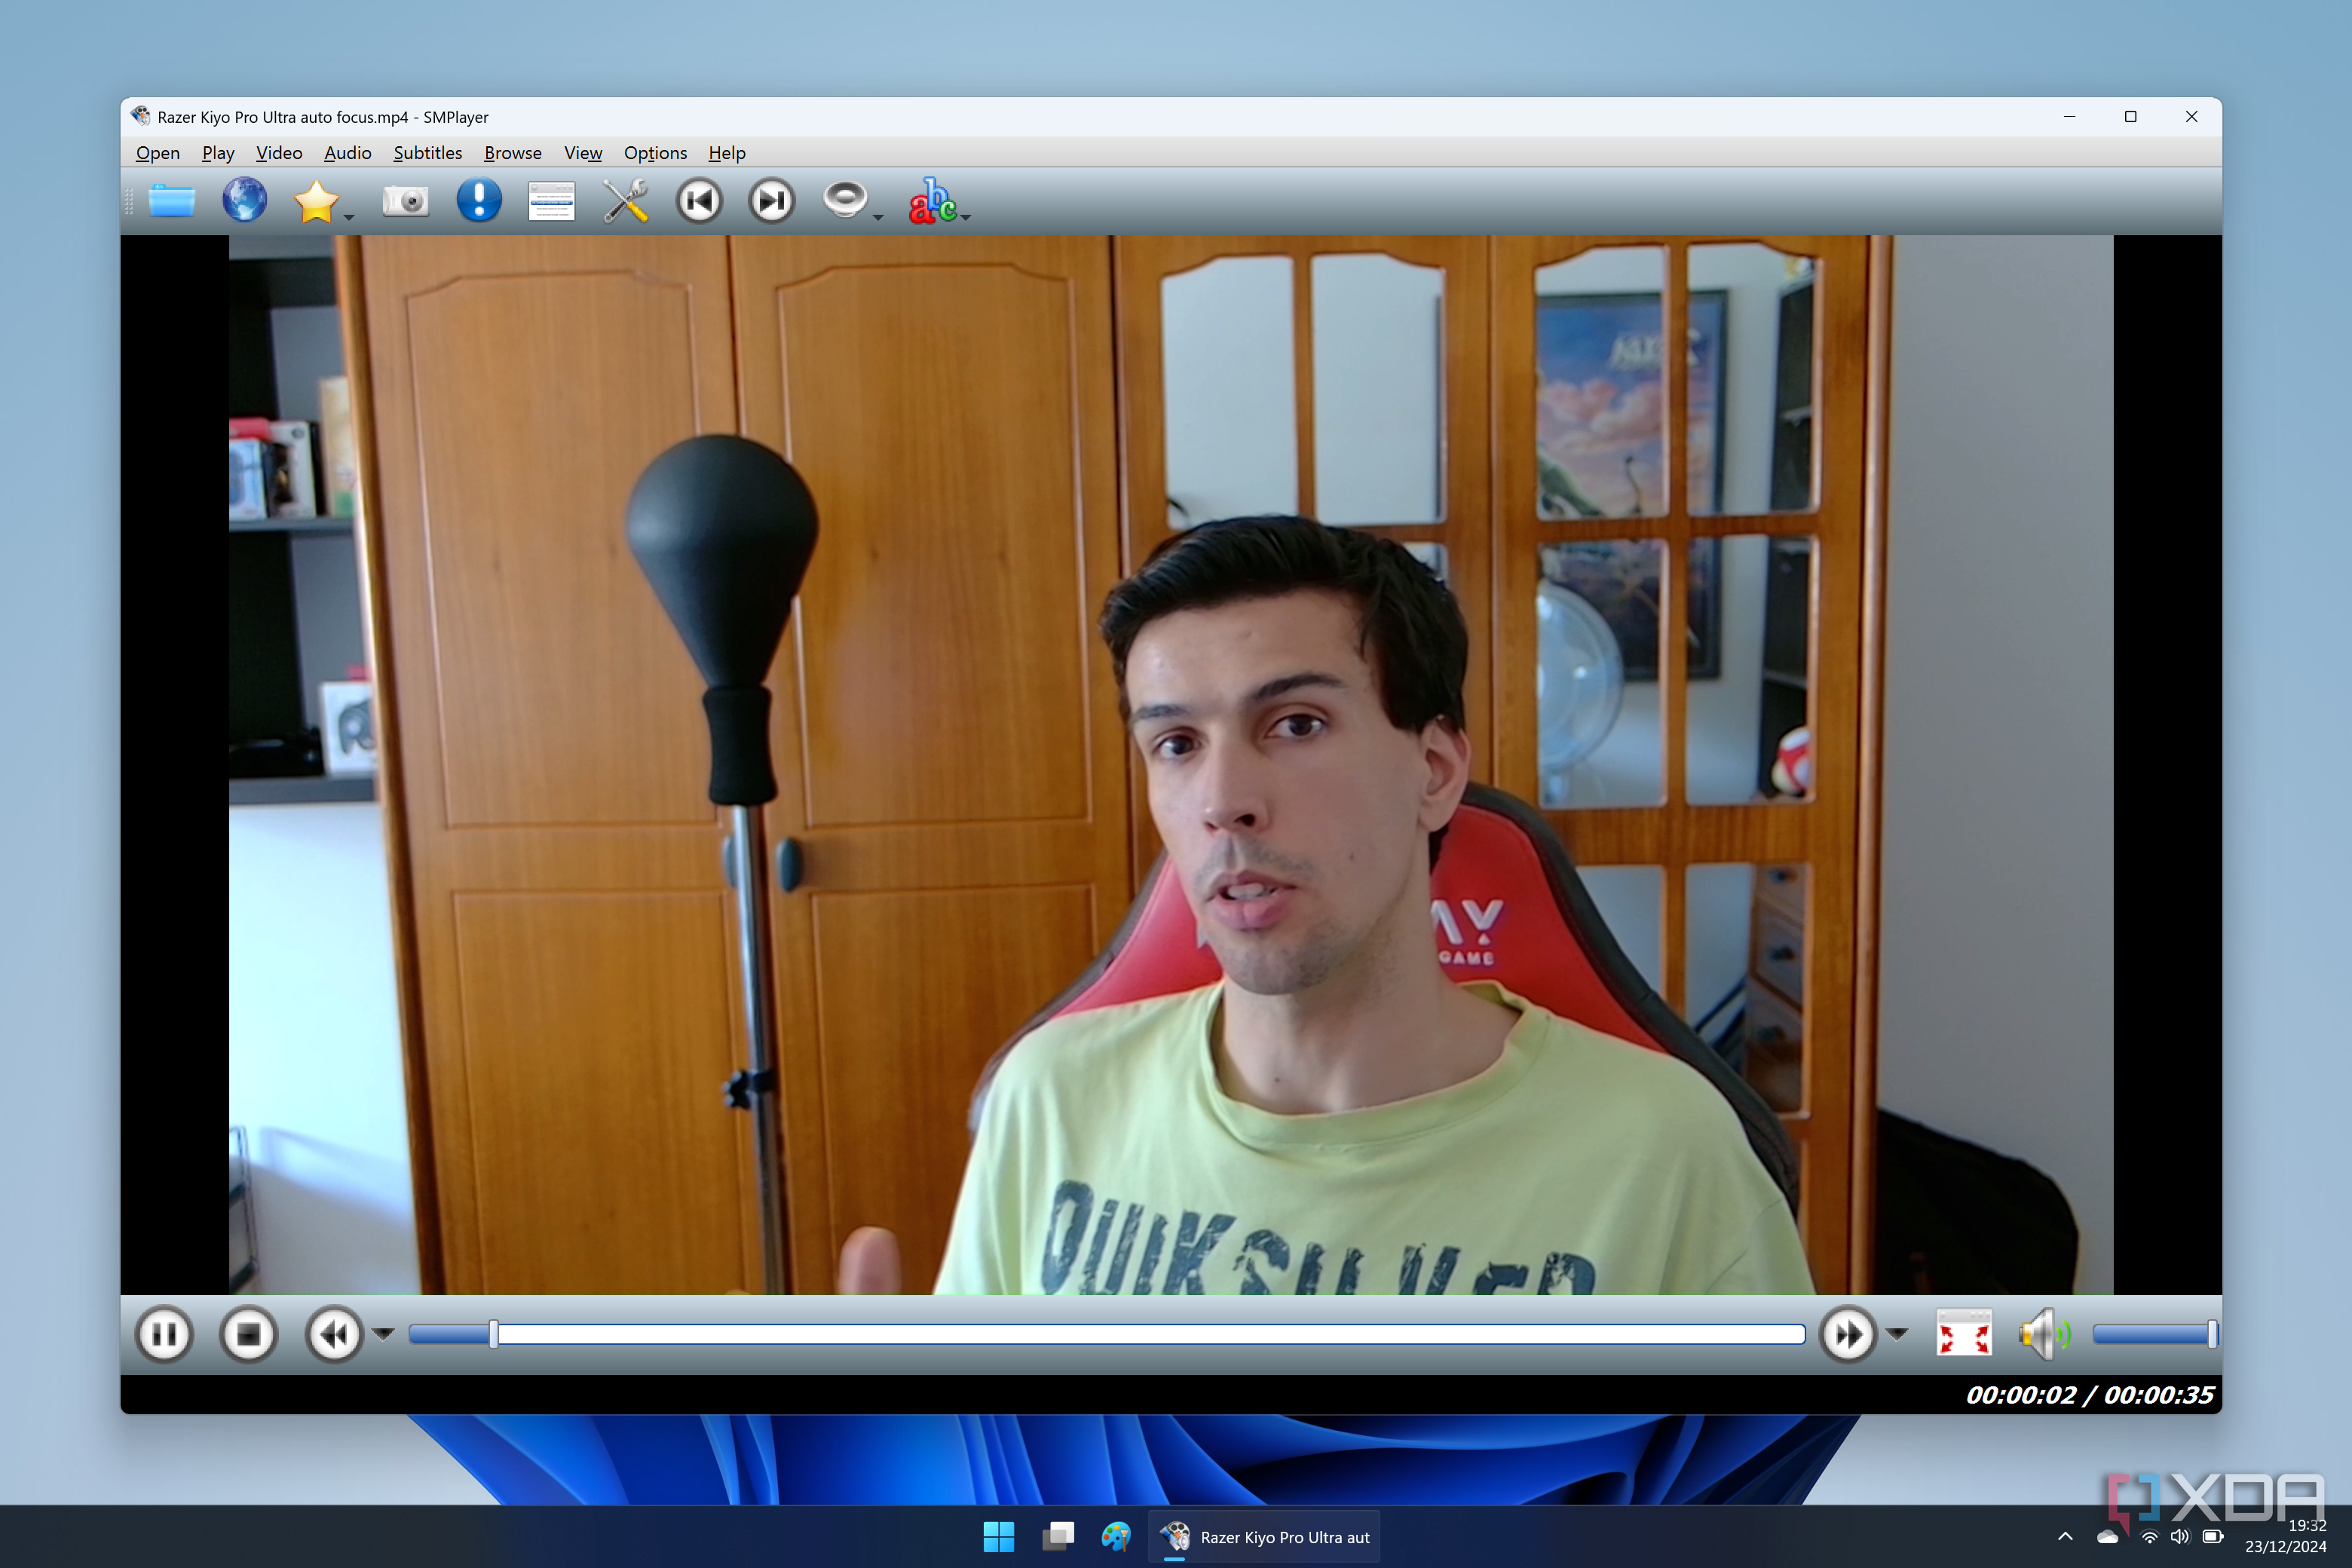Screen dimensions: 2352x1568
Task: Show file information with blue exclamation icon
Action: (479, 200)
